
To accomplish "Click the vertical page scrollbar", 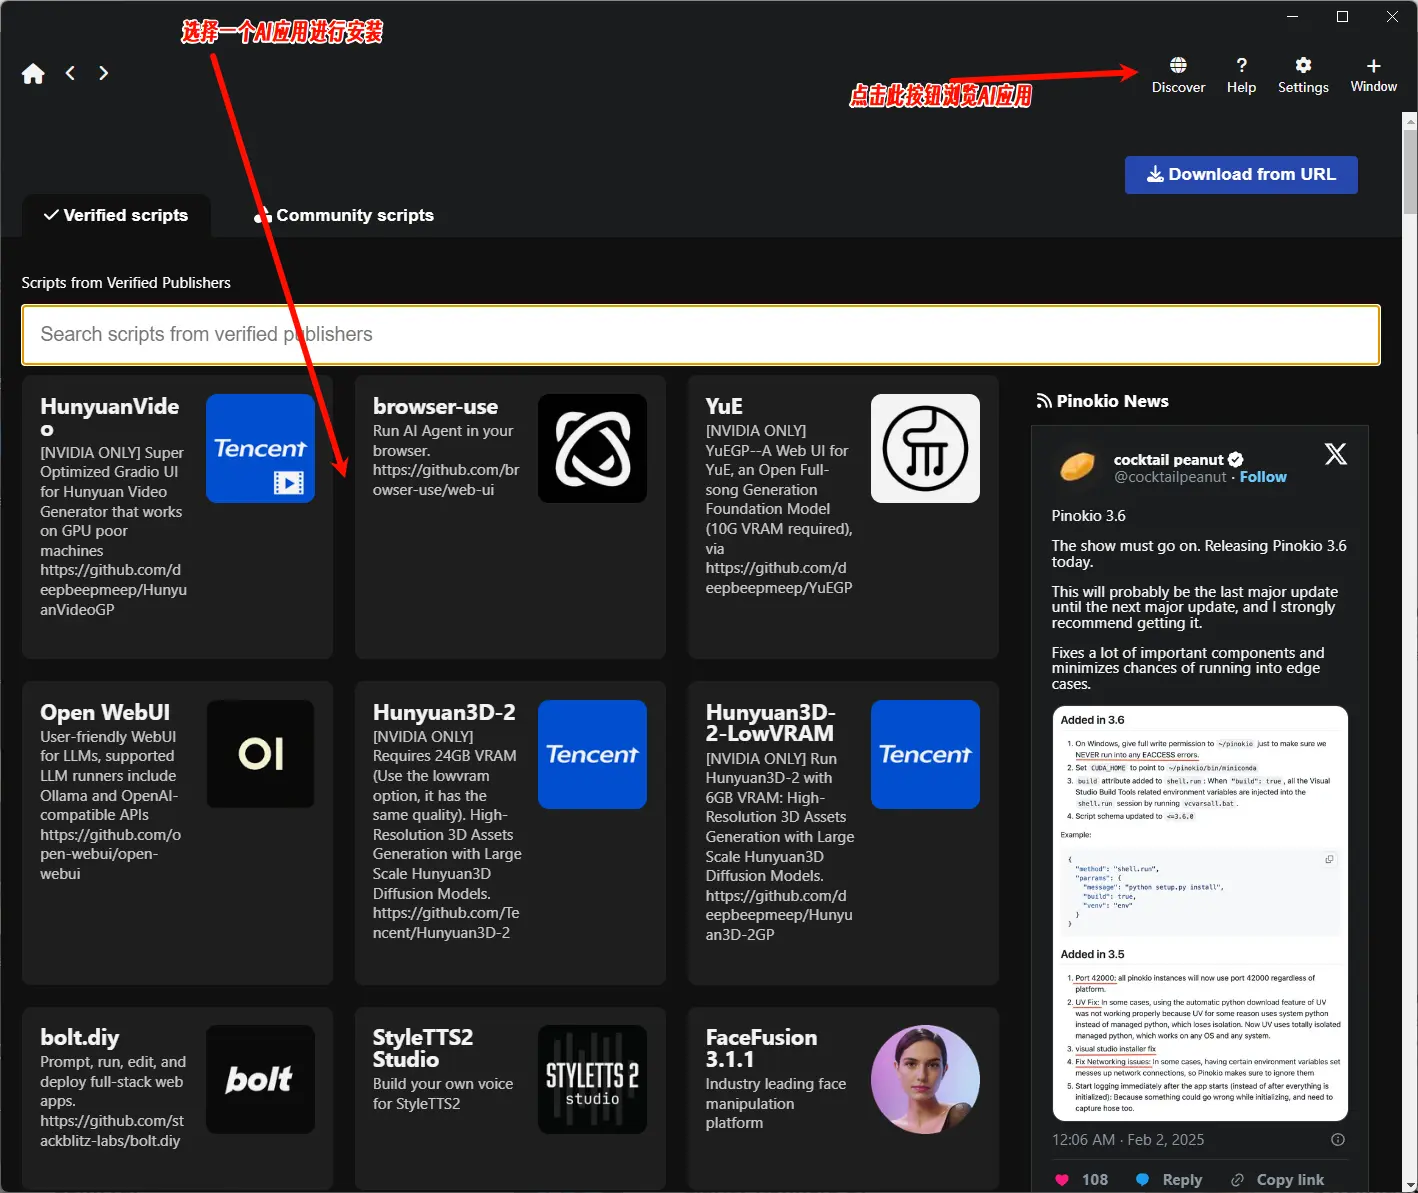I will (x=1409, y=170).
